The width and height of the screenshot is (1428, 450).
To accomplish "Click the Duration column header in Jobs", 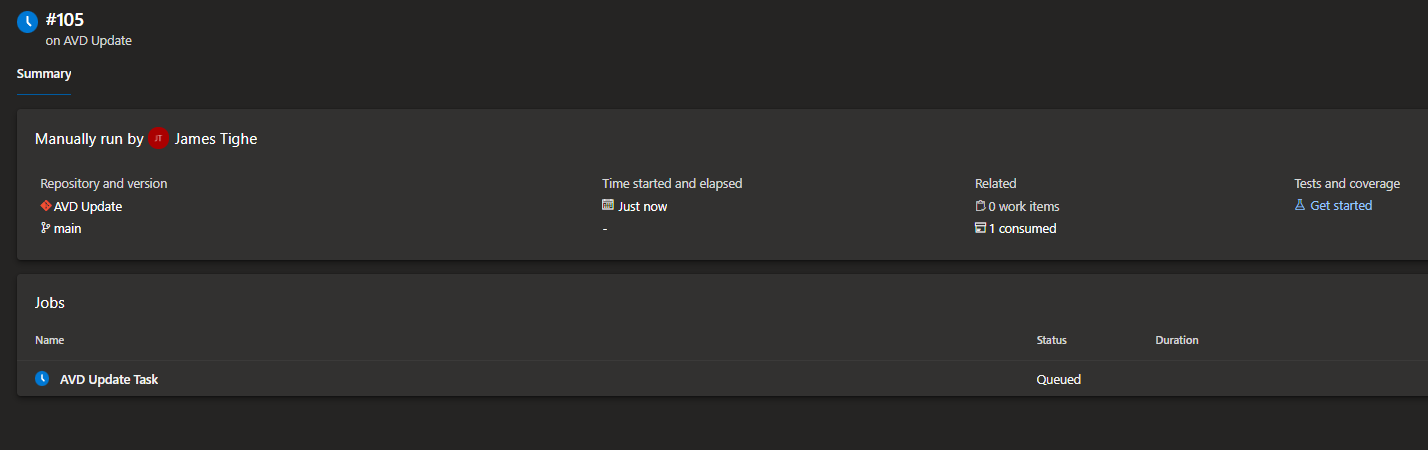I will click(x=1177, y=340).
